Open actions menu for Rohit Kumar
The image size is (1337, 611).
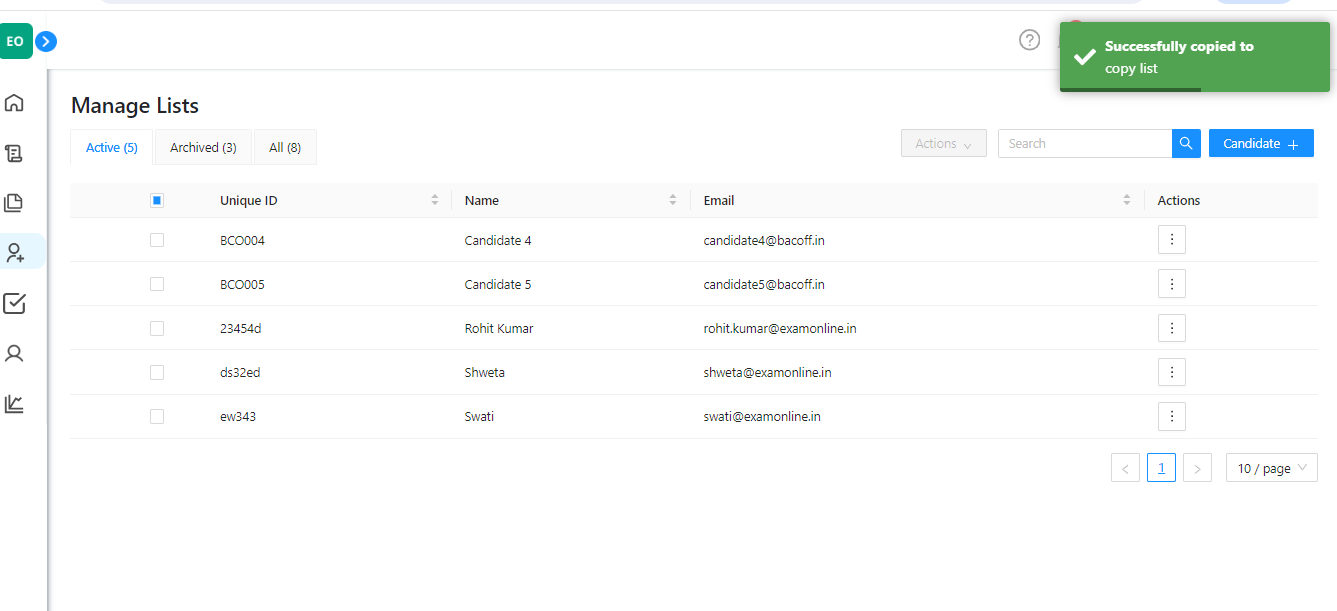click(1172, 328)
